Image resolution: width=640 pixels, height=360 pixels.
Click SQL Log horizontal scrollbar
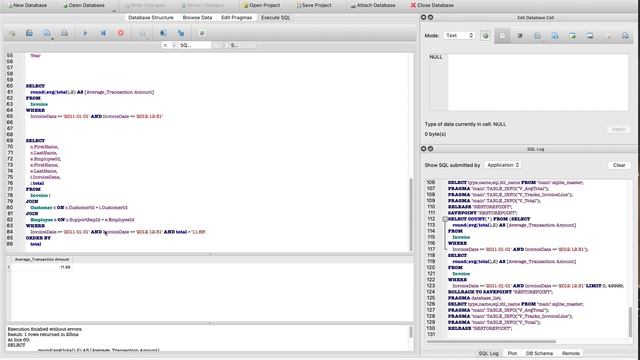[491, 341]
